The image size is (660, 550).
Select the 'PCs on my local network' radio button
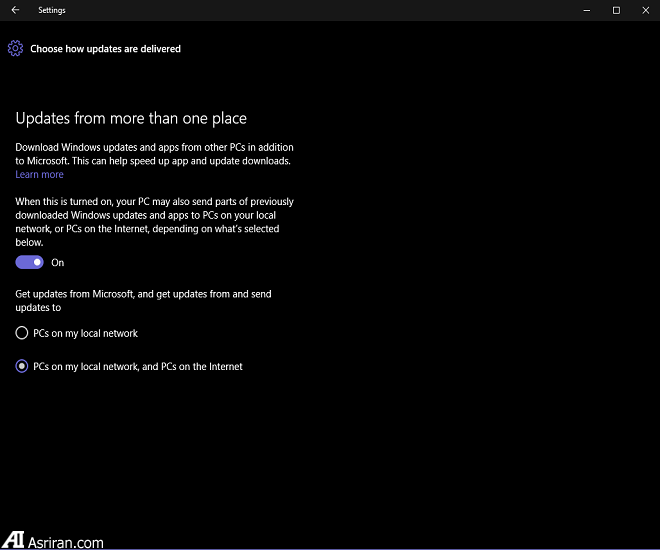pyautogui.click(x=22, y=333)
